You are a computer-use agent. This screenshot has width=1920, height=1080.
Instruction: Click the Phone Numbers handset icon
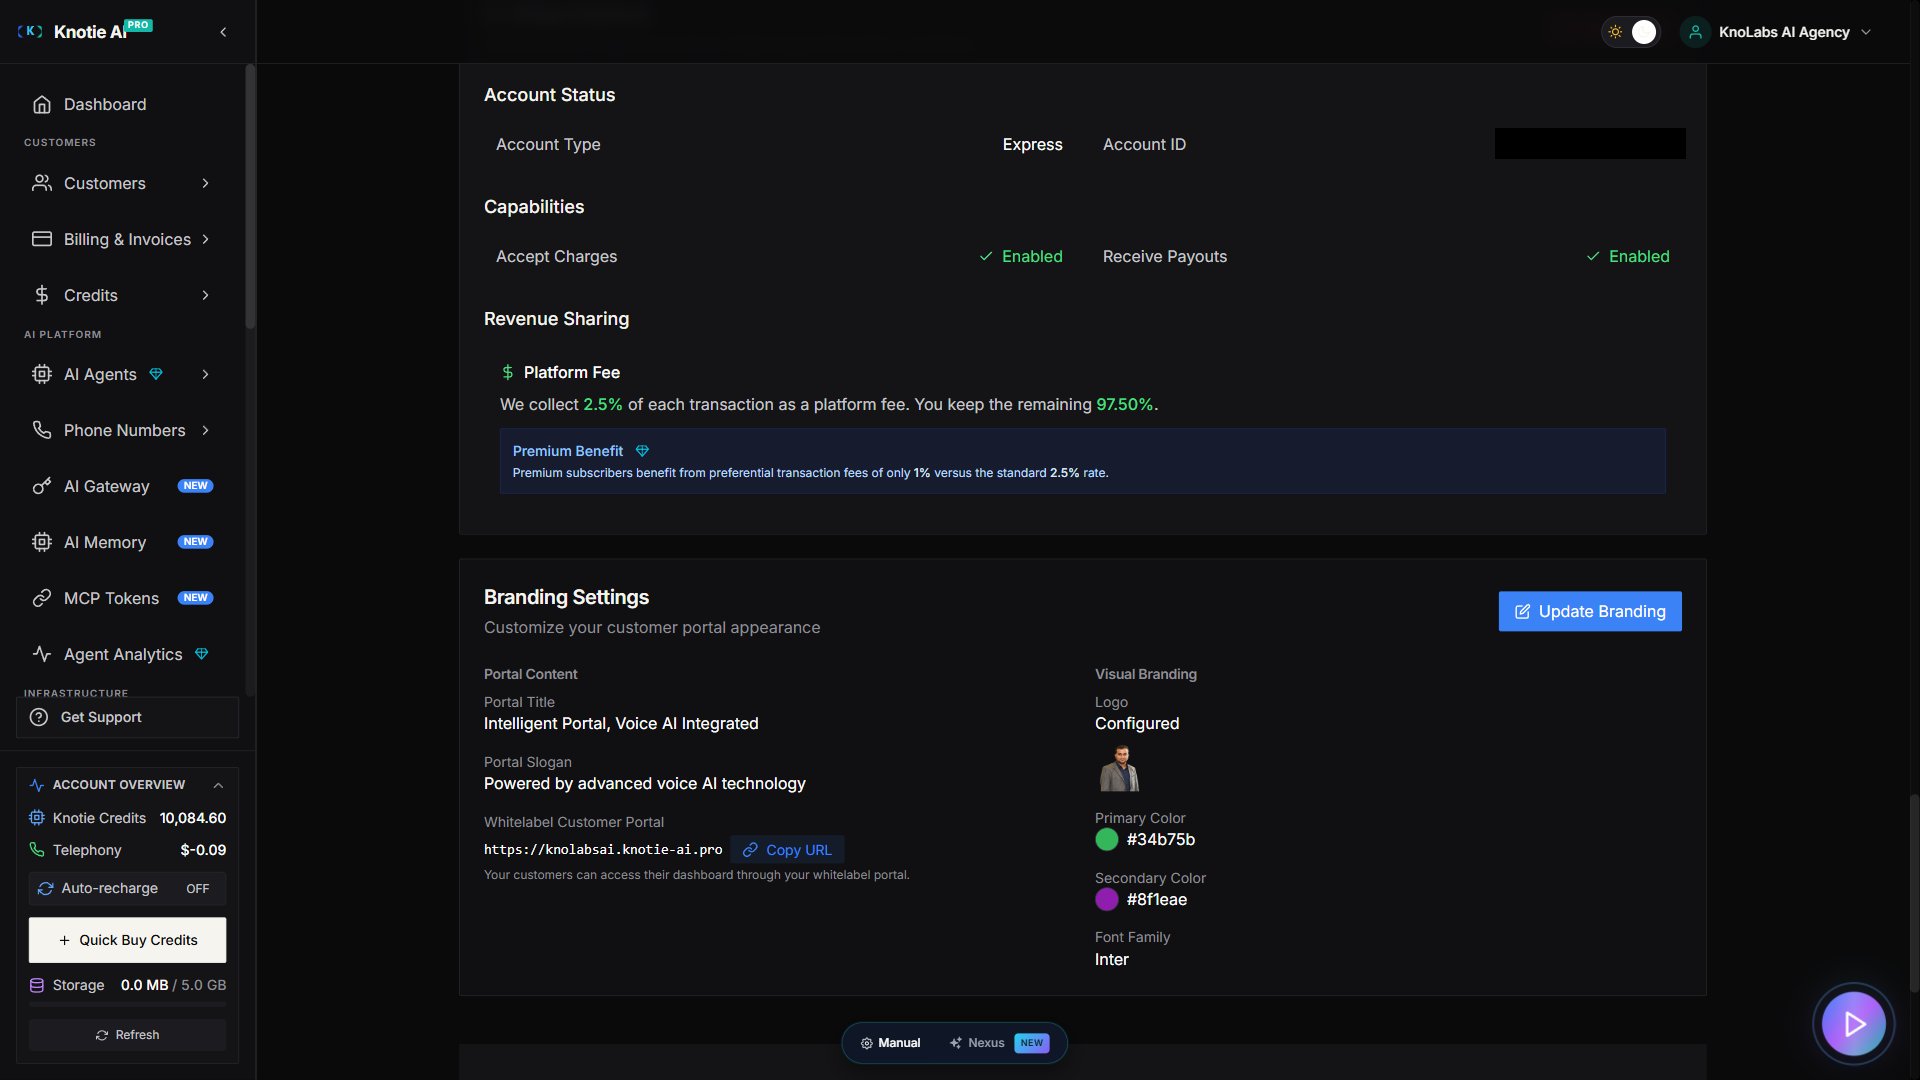pyautogui.click(x=42, y=430)
